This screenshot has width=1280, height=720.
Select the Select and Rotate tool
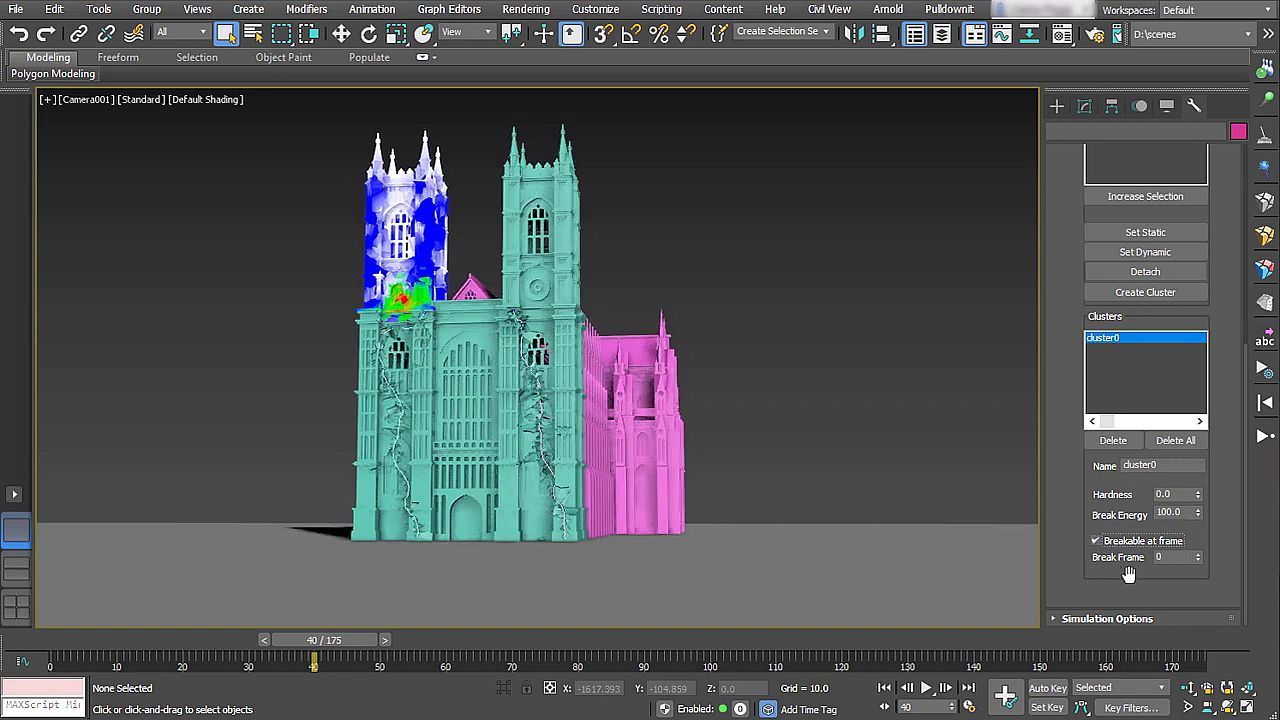coord(369,34)
